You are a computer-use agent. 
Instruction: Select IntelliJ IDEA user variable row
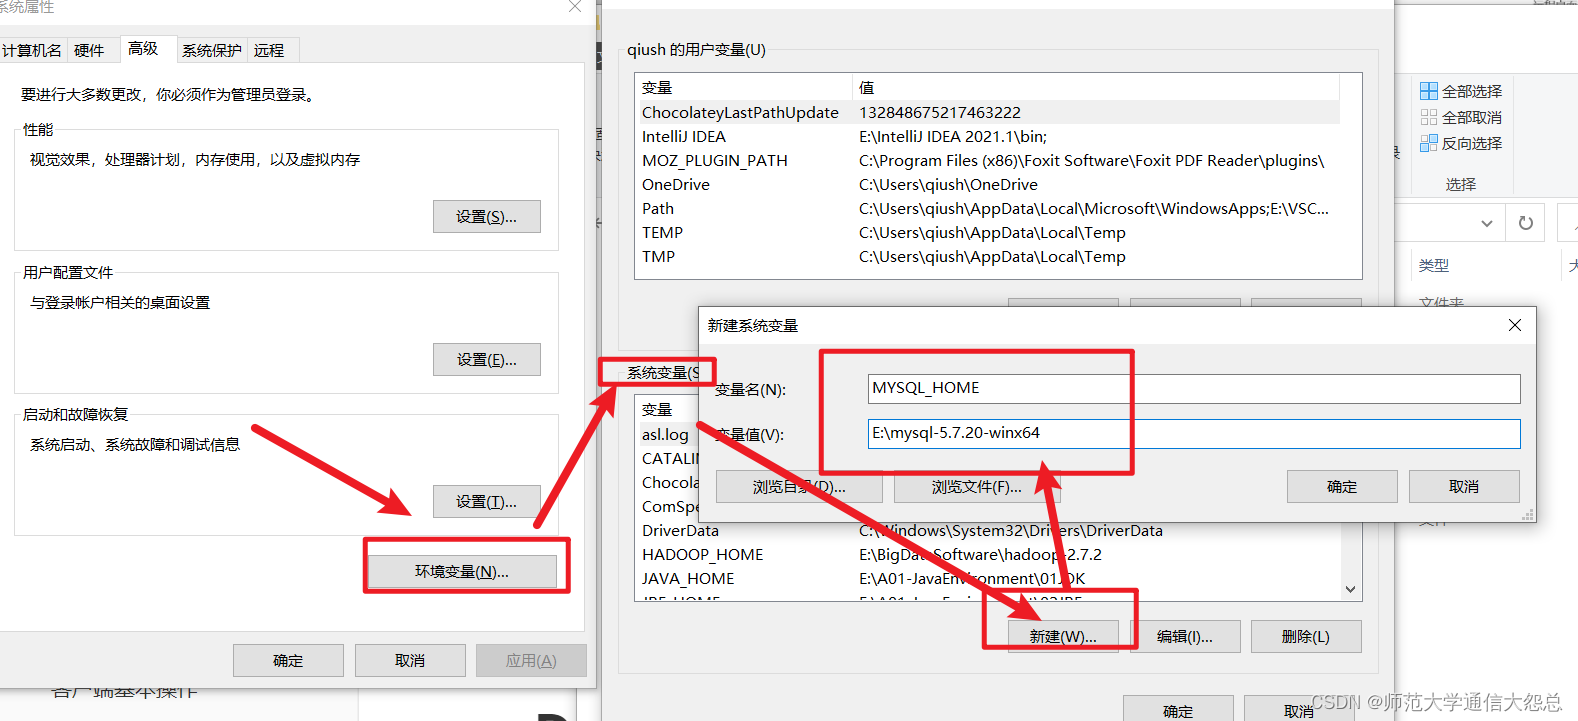[988, 137]
